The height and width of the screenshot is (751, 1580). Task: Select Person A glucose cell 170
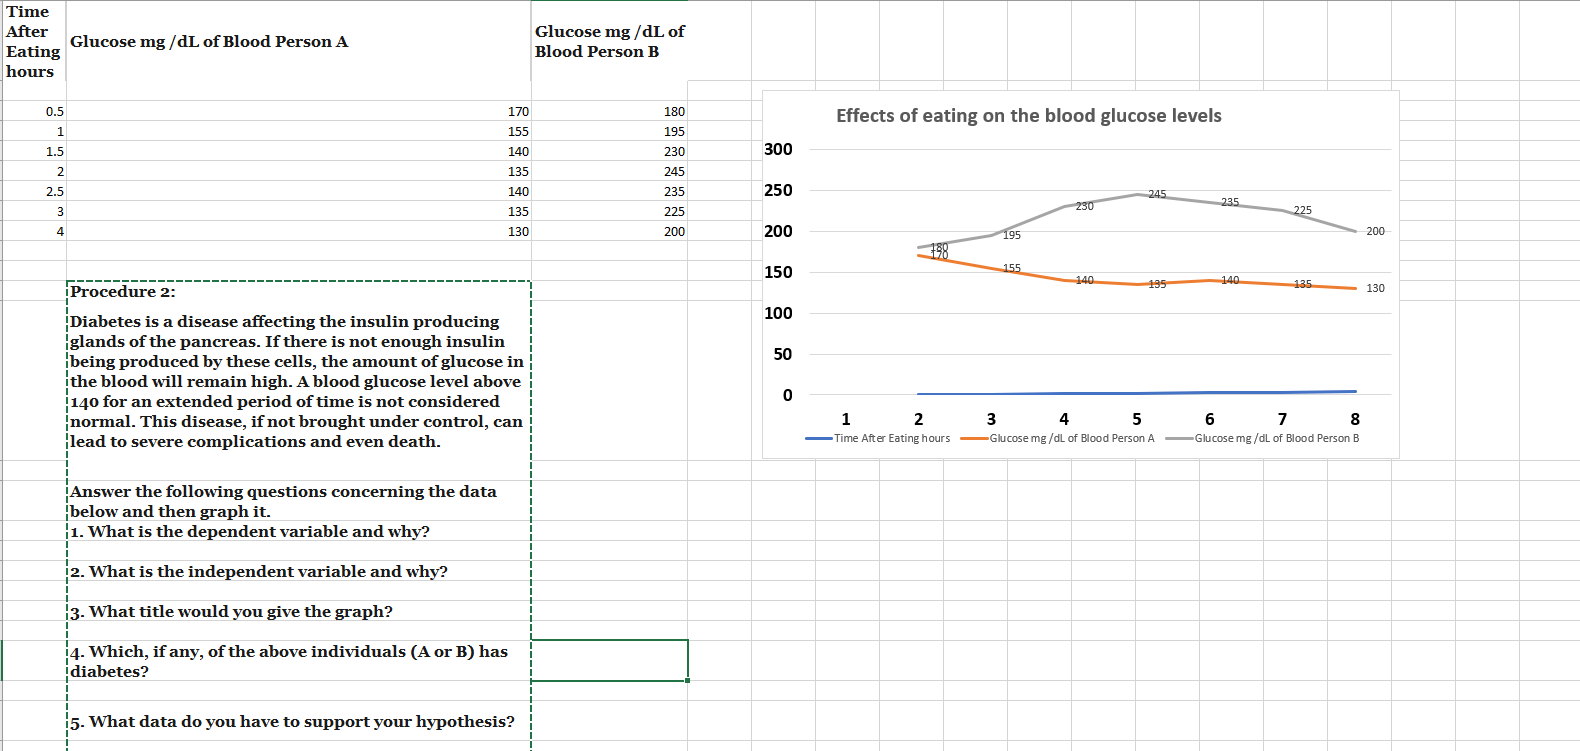(298, 111)
